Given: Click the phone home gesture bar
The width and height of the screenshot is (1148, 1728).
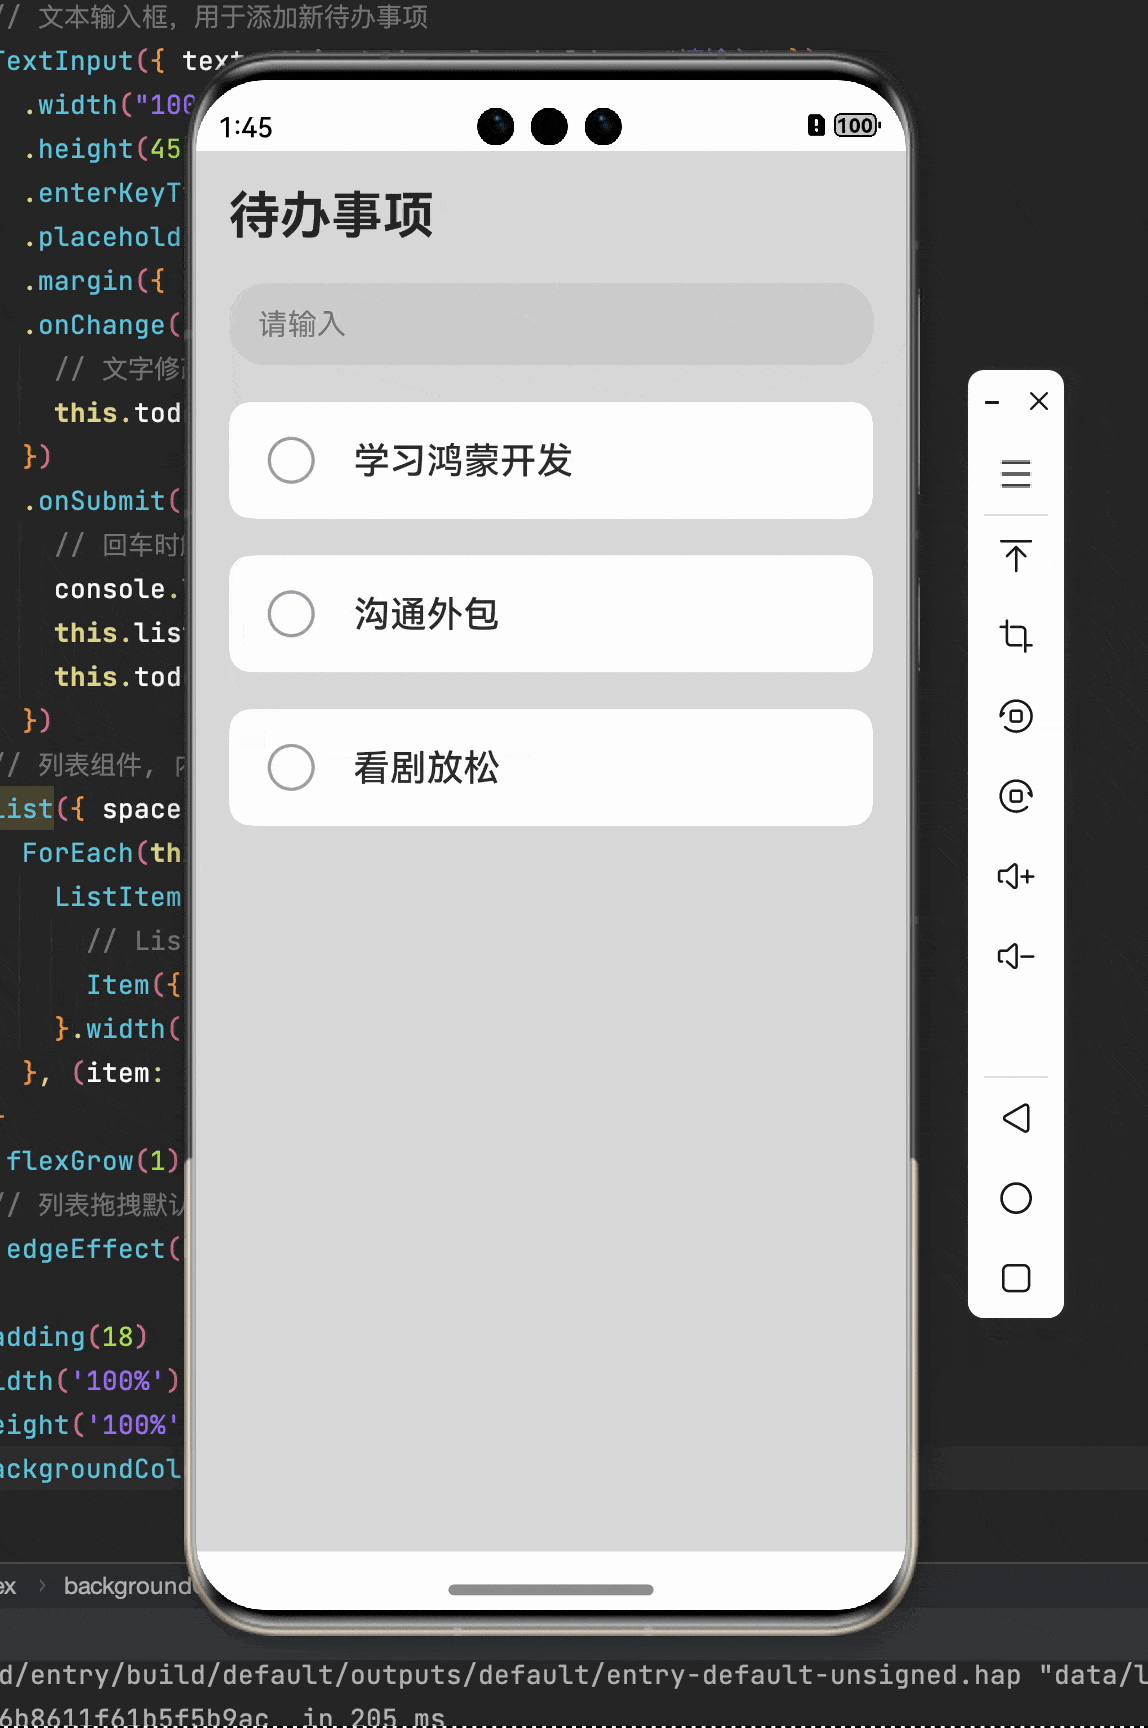Looking at the screenshot, I should 551,1589.
